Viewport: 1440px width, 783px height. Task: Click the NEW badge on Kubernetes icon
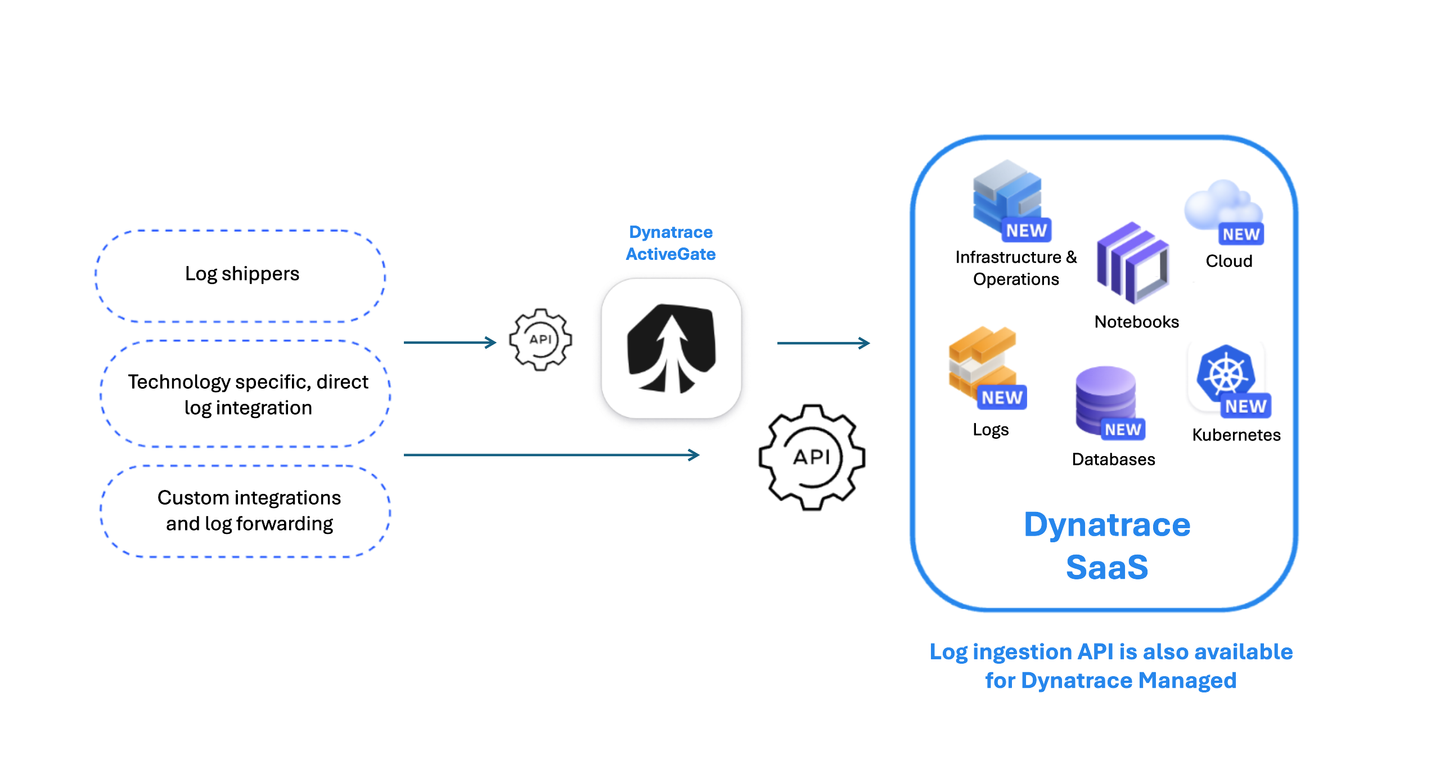[1246, 406]
